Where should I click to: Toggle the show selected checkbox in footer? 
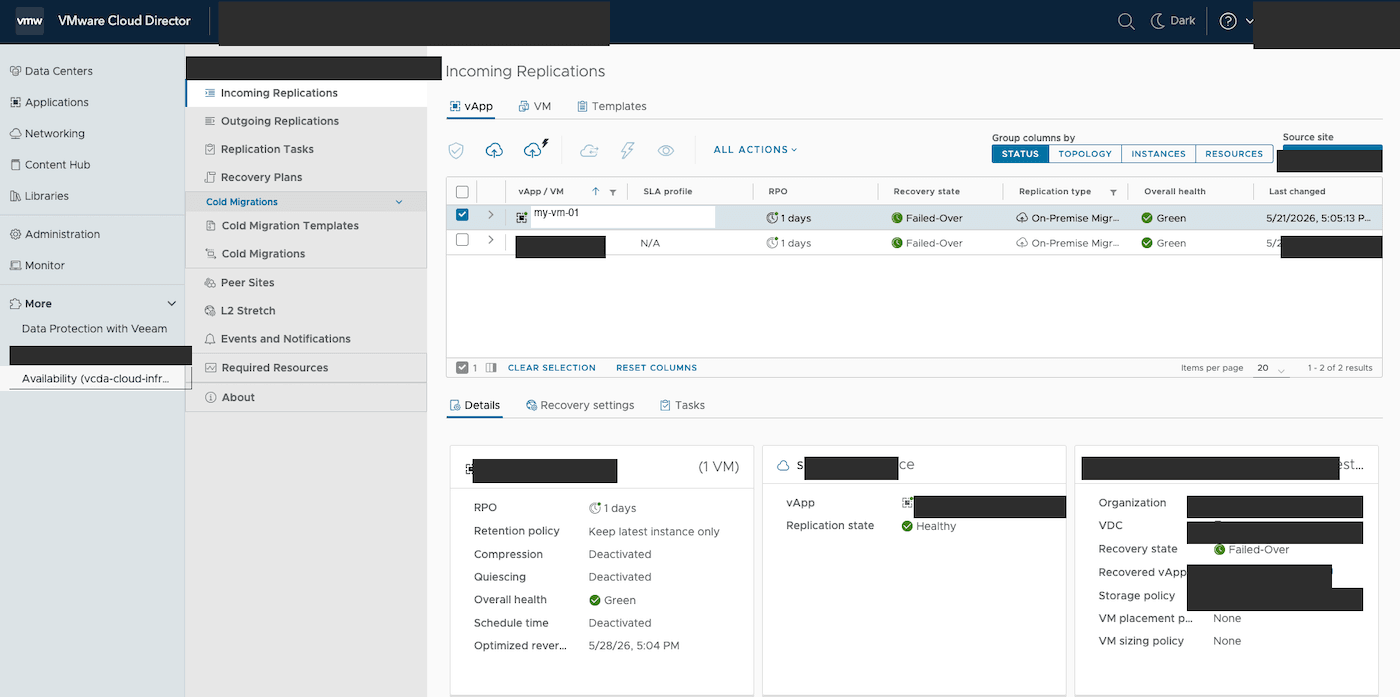(x=462, y=368)
